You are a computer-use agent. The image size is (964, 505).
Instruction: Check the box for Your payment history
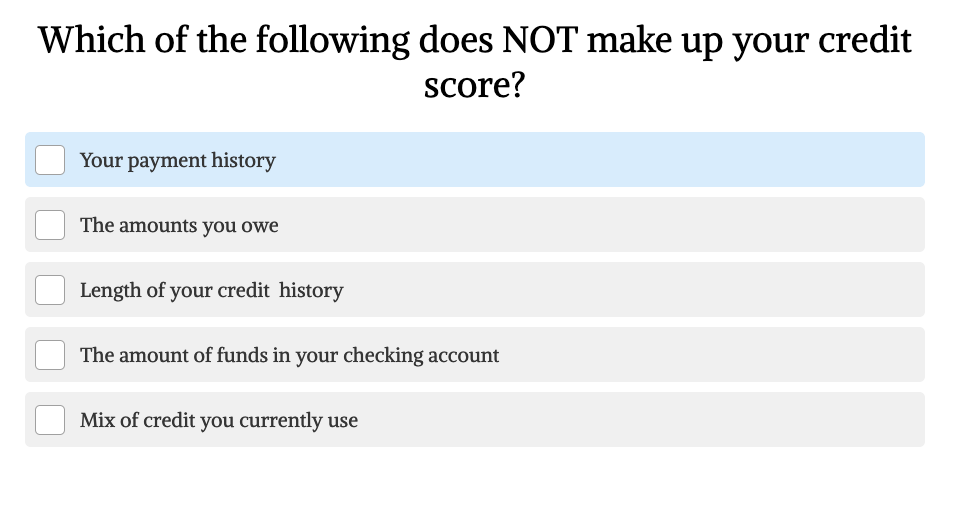tap(50, 160)
